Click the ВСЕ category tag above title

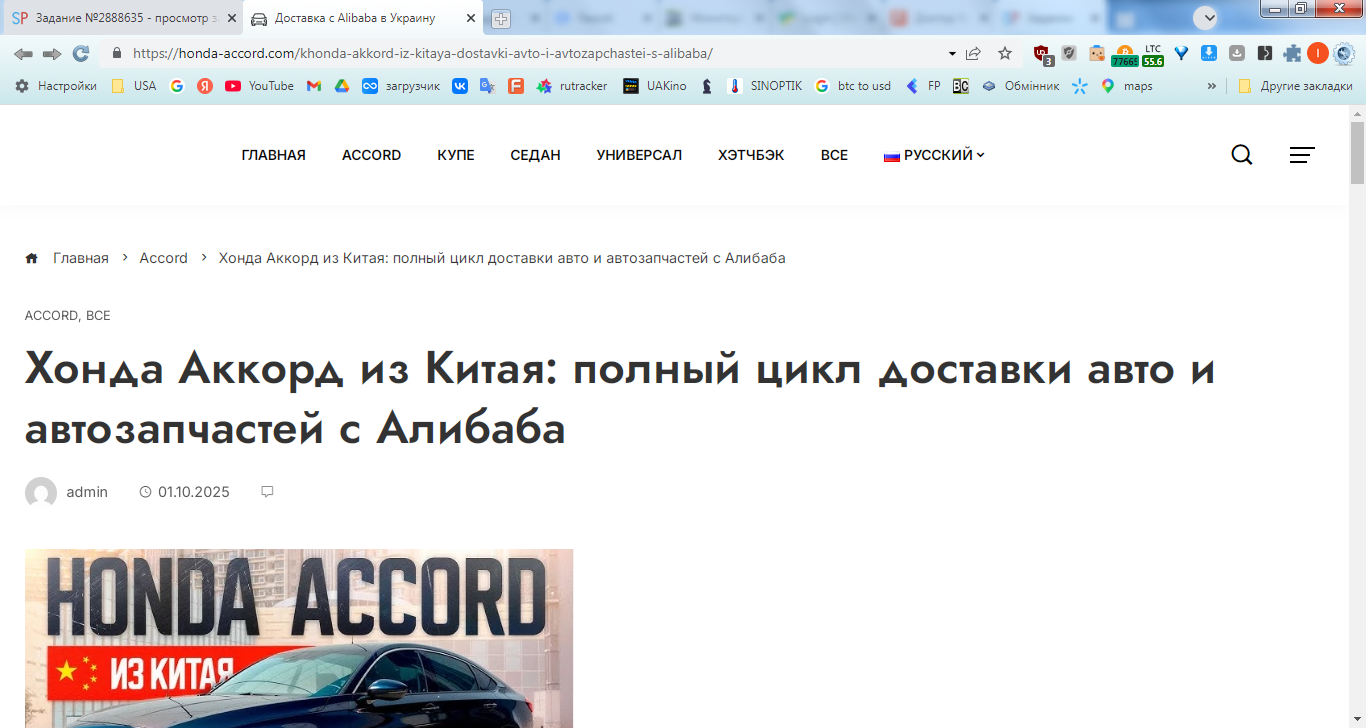(x=98, y=315)
